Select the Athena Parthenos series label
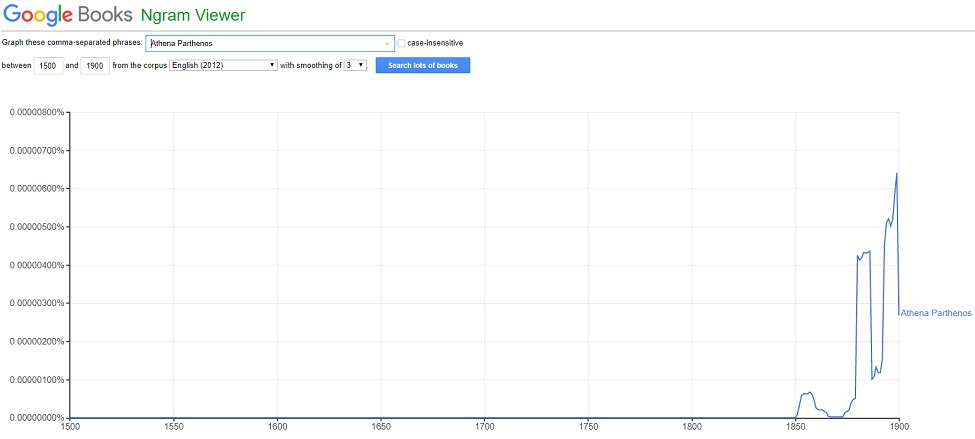The image size is (975, 439). click(936, 313)
